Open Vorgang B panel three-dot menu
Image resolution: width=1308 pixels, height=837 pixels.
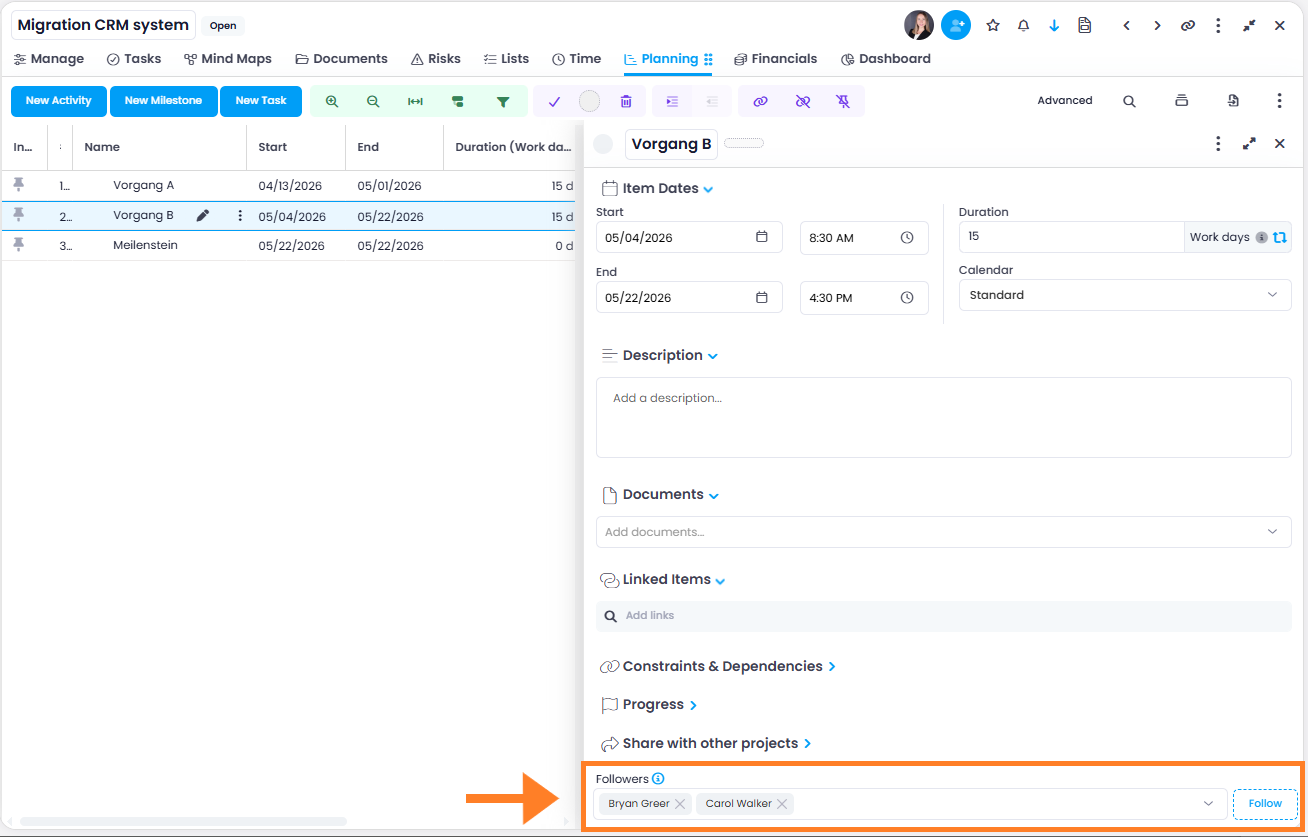[x=1218, y=144]
